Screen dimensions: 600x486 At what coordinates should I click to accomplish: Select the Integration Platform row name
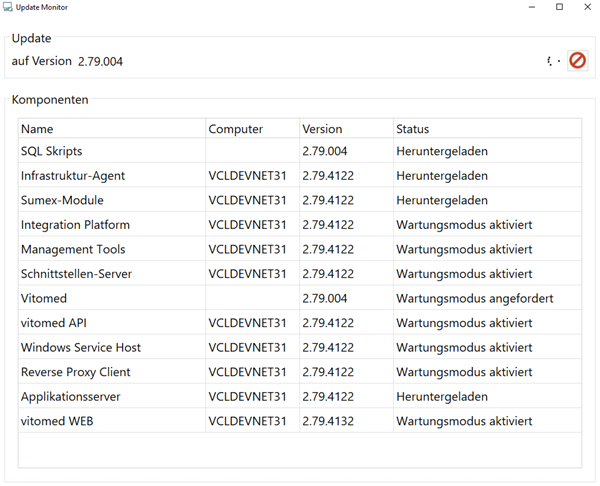[75, 225]
